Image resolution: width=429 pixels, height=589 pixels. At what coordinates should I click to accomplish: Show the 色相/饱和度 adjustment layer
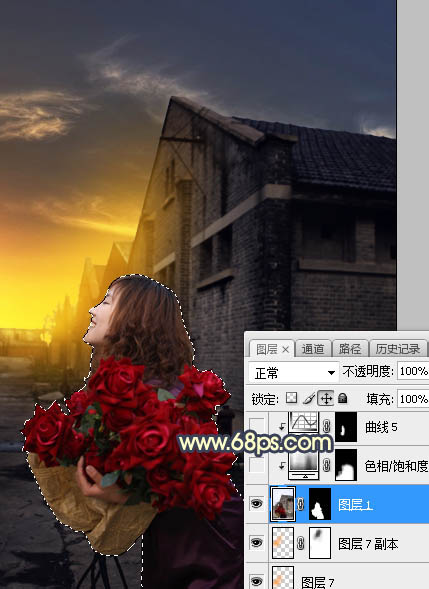pyautogui.click(x=257, y=465)
